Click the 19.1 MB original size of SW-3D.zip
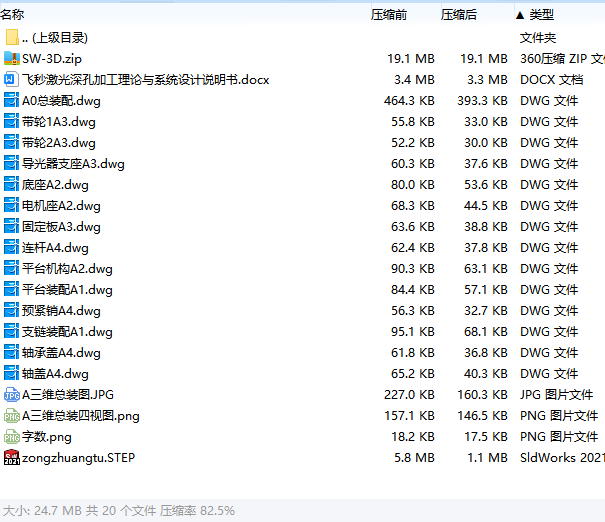The width and height of the screenshot is (605, 522). [411, 59]
